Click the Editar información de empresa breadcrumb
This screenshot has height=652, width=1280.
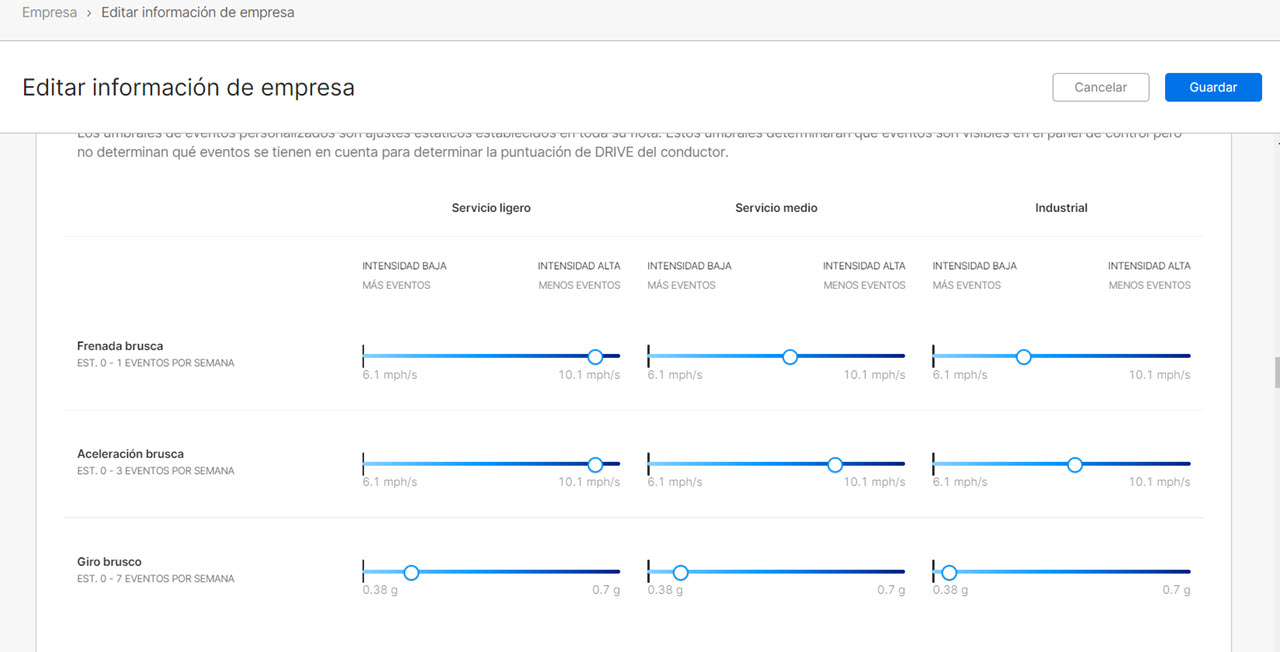(x=197, y=13)
